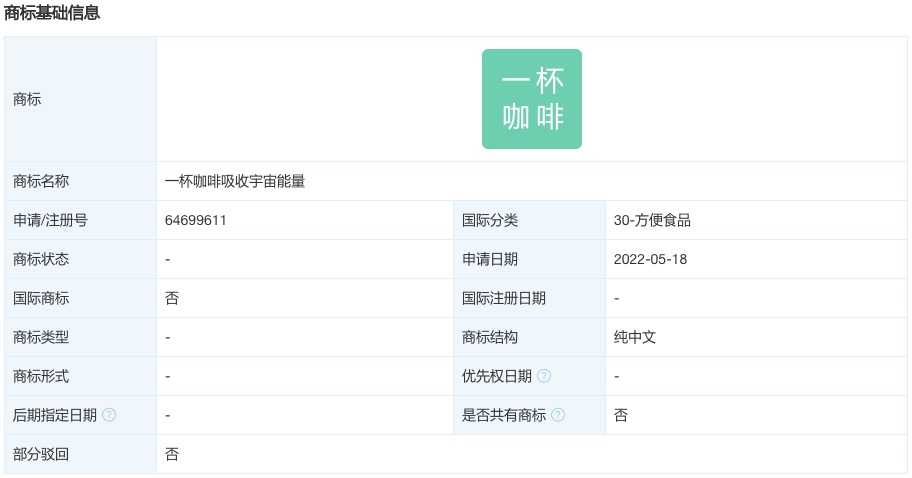Select the registration number 64699611
Viewport: 912px width, 478px height.
[x=196, y=220]
